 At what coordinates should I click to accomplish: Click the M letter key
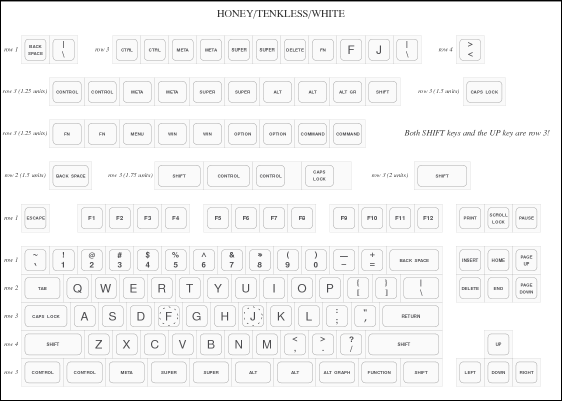pyautogui.click(x=267, y=344)
